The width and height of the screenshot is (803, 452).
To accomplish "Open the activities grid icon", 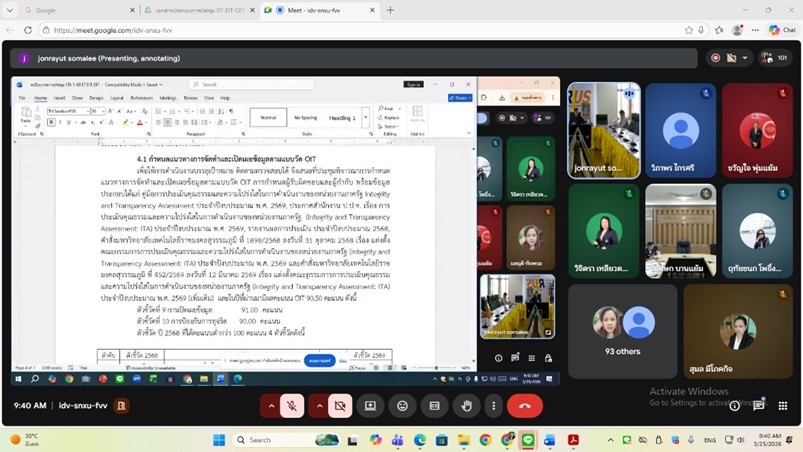I will pos(783,406).
